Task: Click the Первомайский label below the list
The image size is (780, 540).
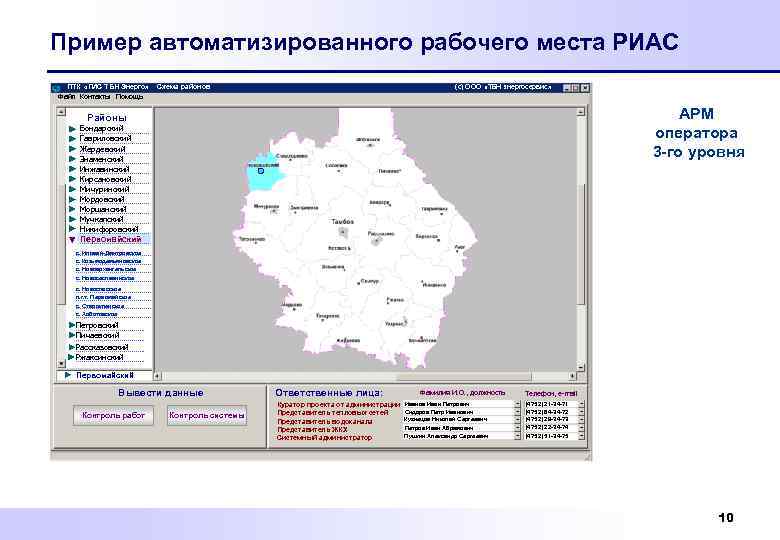Action: coord(105,375)
